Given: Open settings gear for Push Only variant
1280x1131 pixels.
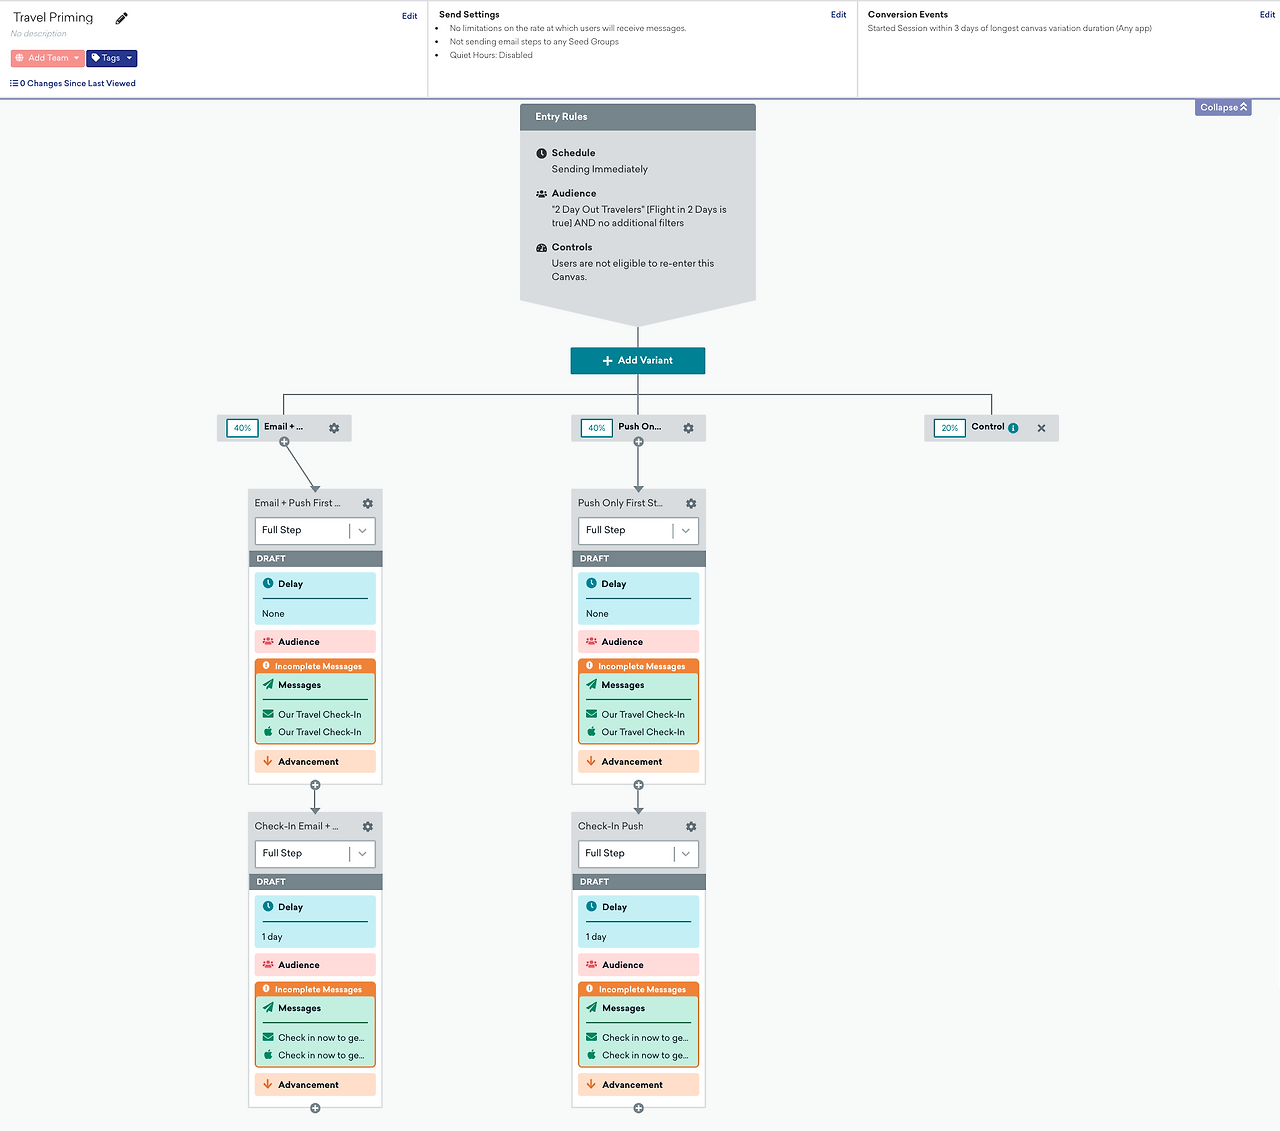Looking at the screenshot, I should (688, 428).
